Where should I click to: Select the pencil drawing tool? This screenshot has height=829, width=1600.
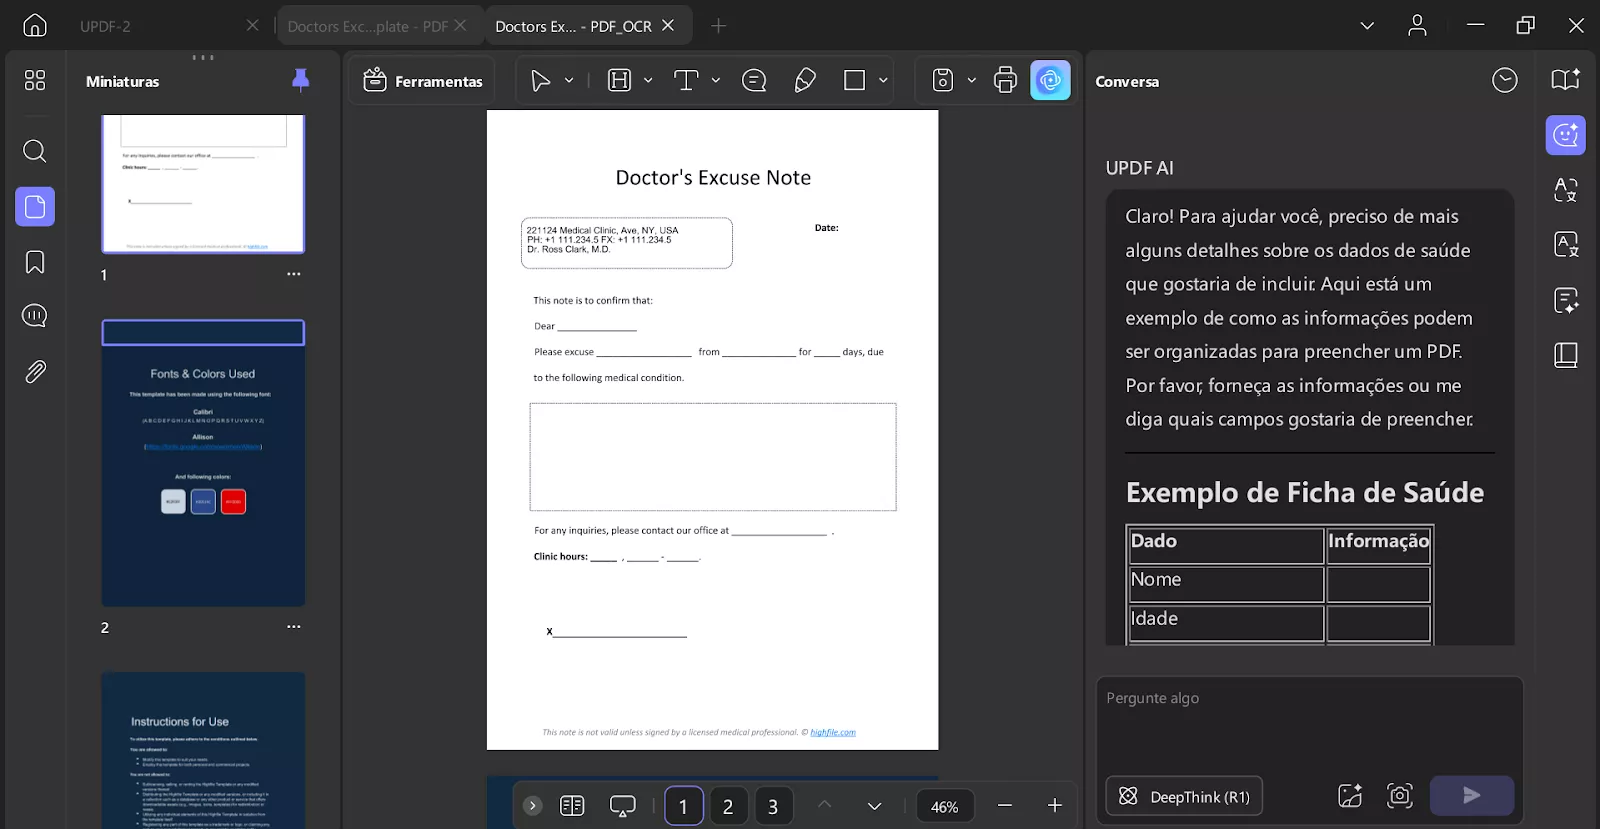point(805,81)
